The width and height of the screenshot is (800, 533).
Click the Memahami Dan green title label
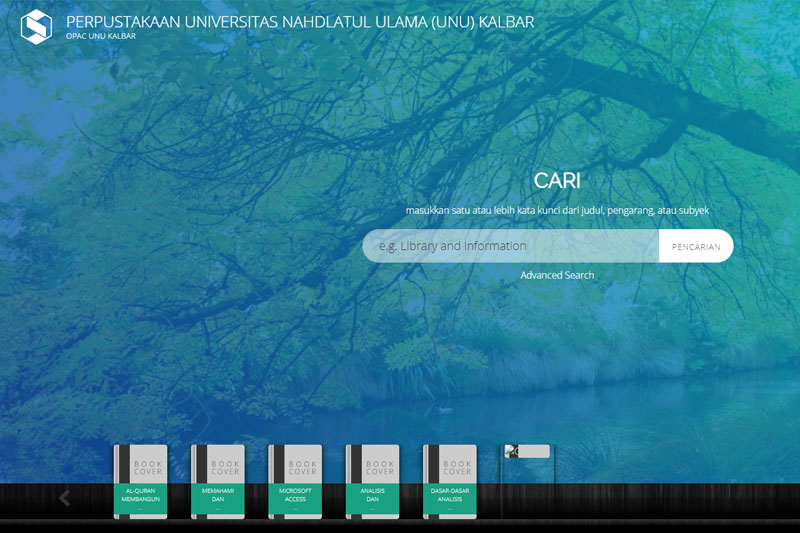pos(219,499)
